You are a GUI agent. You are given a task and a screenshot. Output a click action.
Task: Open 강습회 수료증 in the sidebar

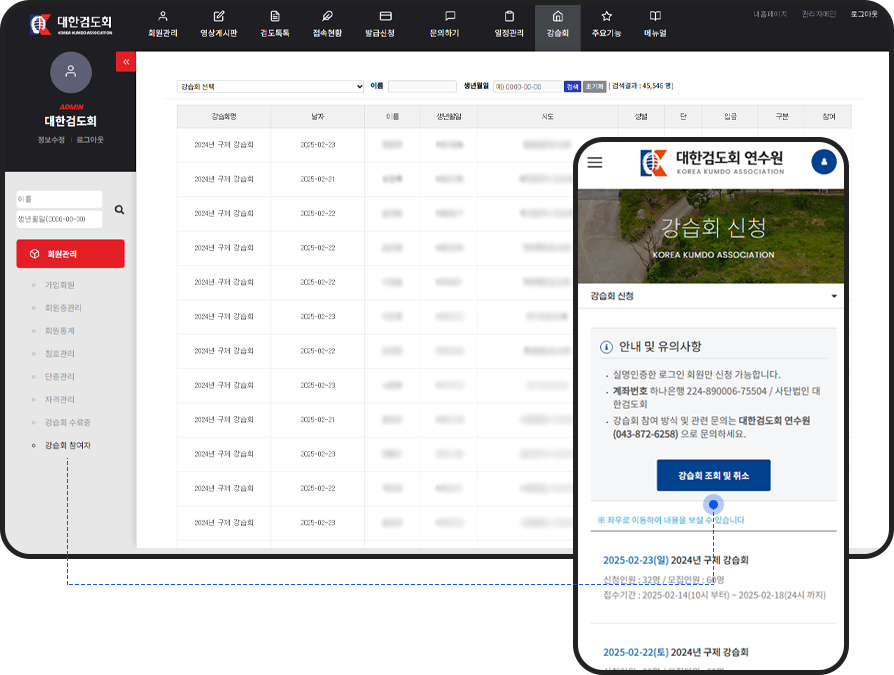[x=68, y=422]
